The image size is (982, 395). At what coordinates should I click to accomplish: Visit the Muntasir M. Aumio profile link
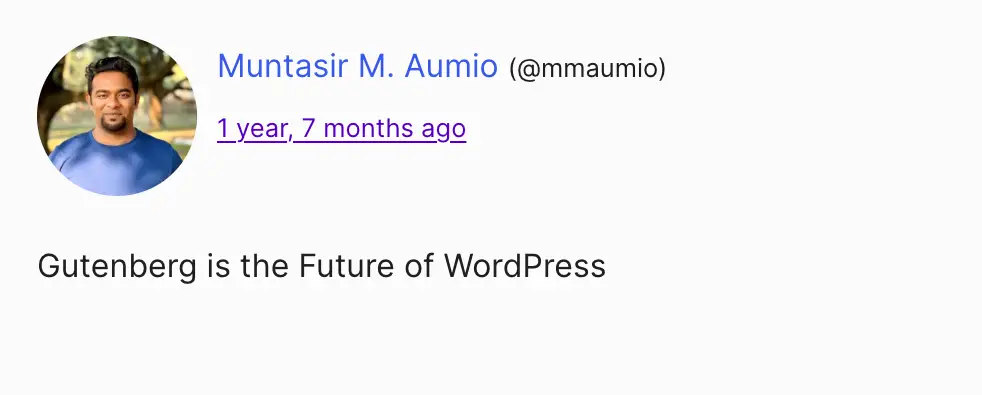pos(357,66)
